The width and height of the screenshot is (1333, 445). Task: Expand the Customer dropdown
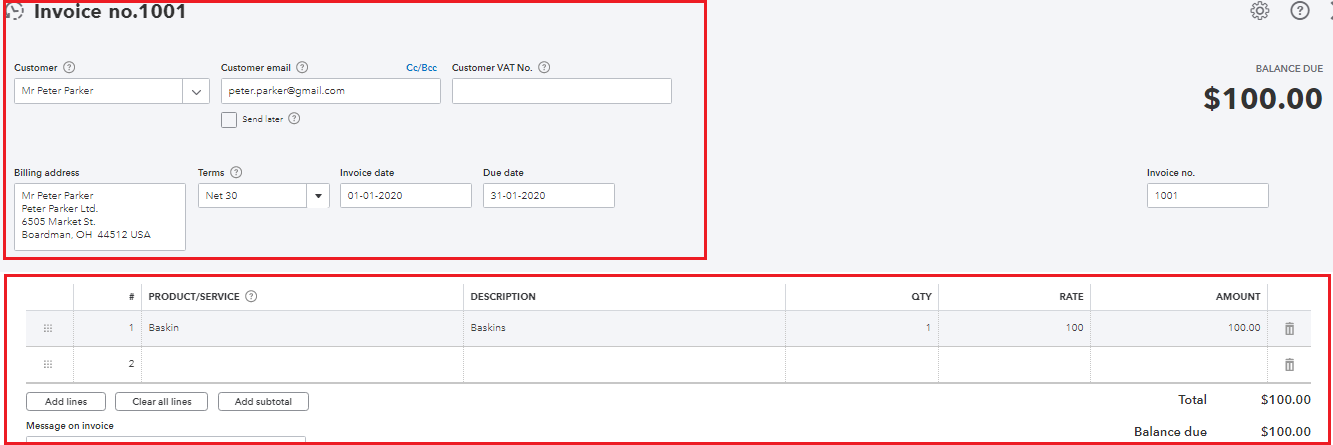(195, 91)
